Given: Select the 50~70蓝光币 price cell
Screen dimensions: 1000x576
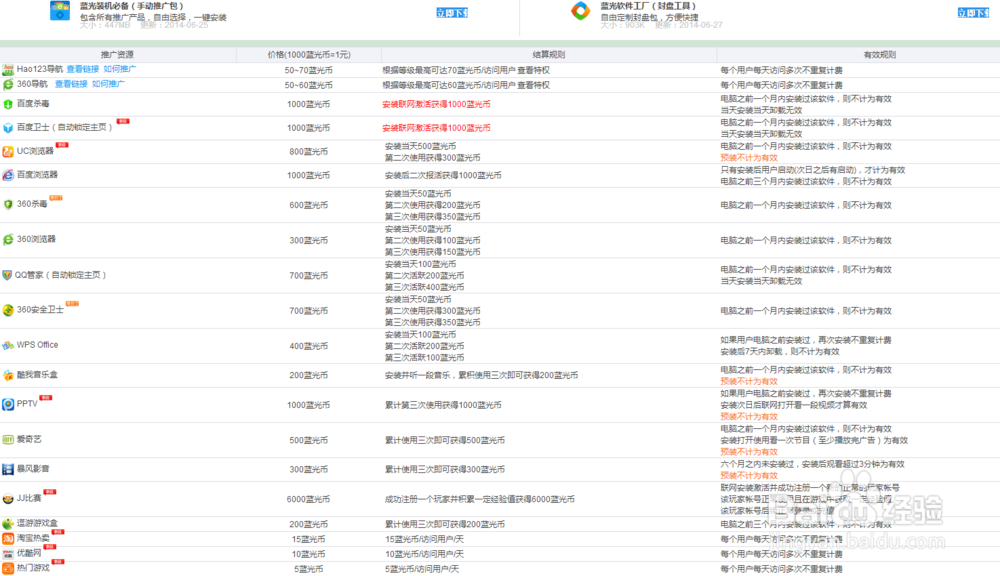Looking at the screenshot, I should tap(309, 70).
